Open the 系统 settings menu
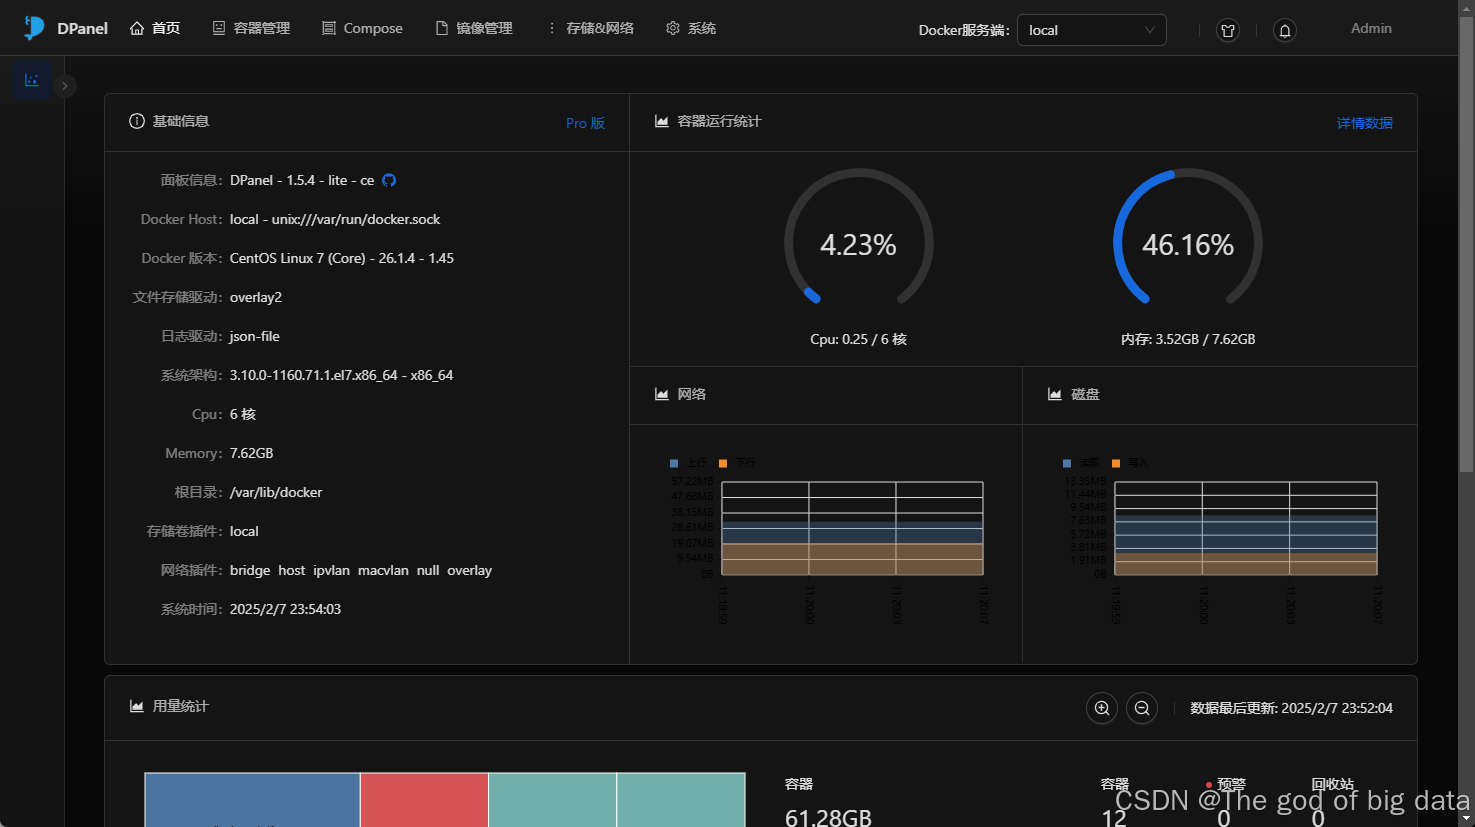1475x827 pixels. [x=691, y=28]
